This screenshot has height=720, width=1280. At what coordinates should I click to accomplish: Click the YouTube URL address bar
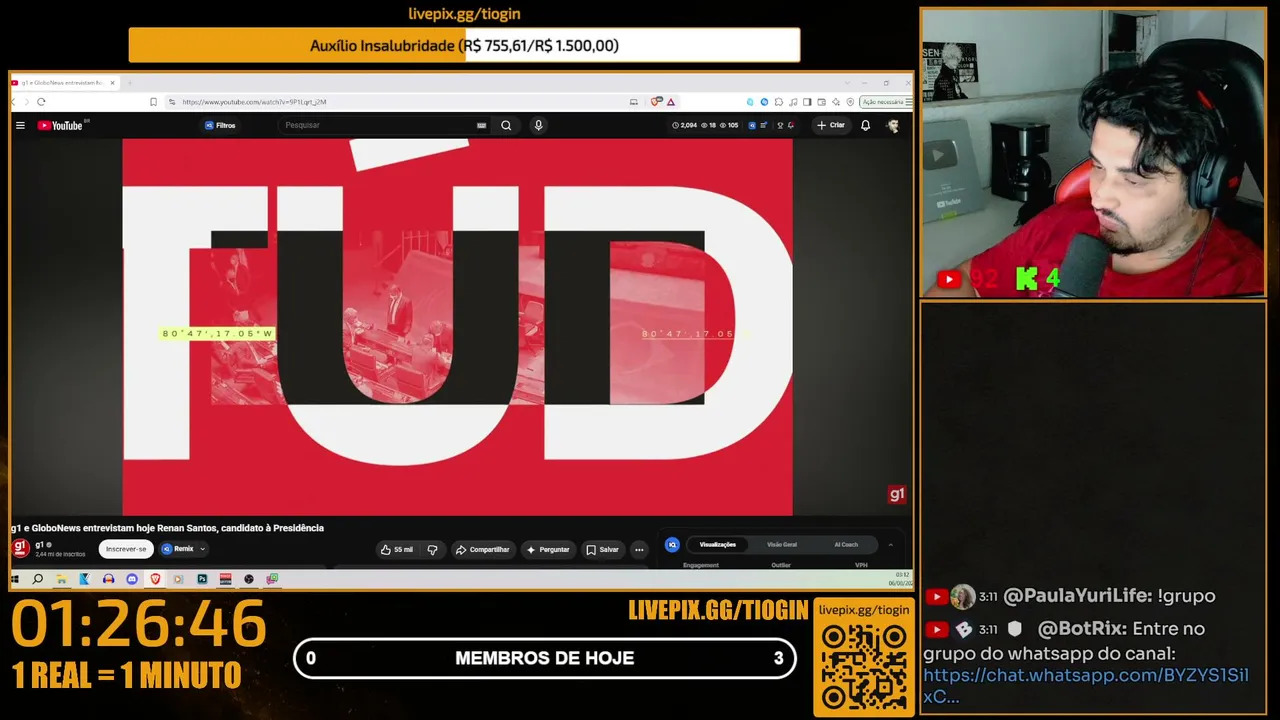[400, 102]
